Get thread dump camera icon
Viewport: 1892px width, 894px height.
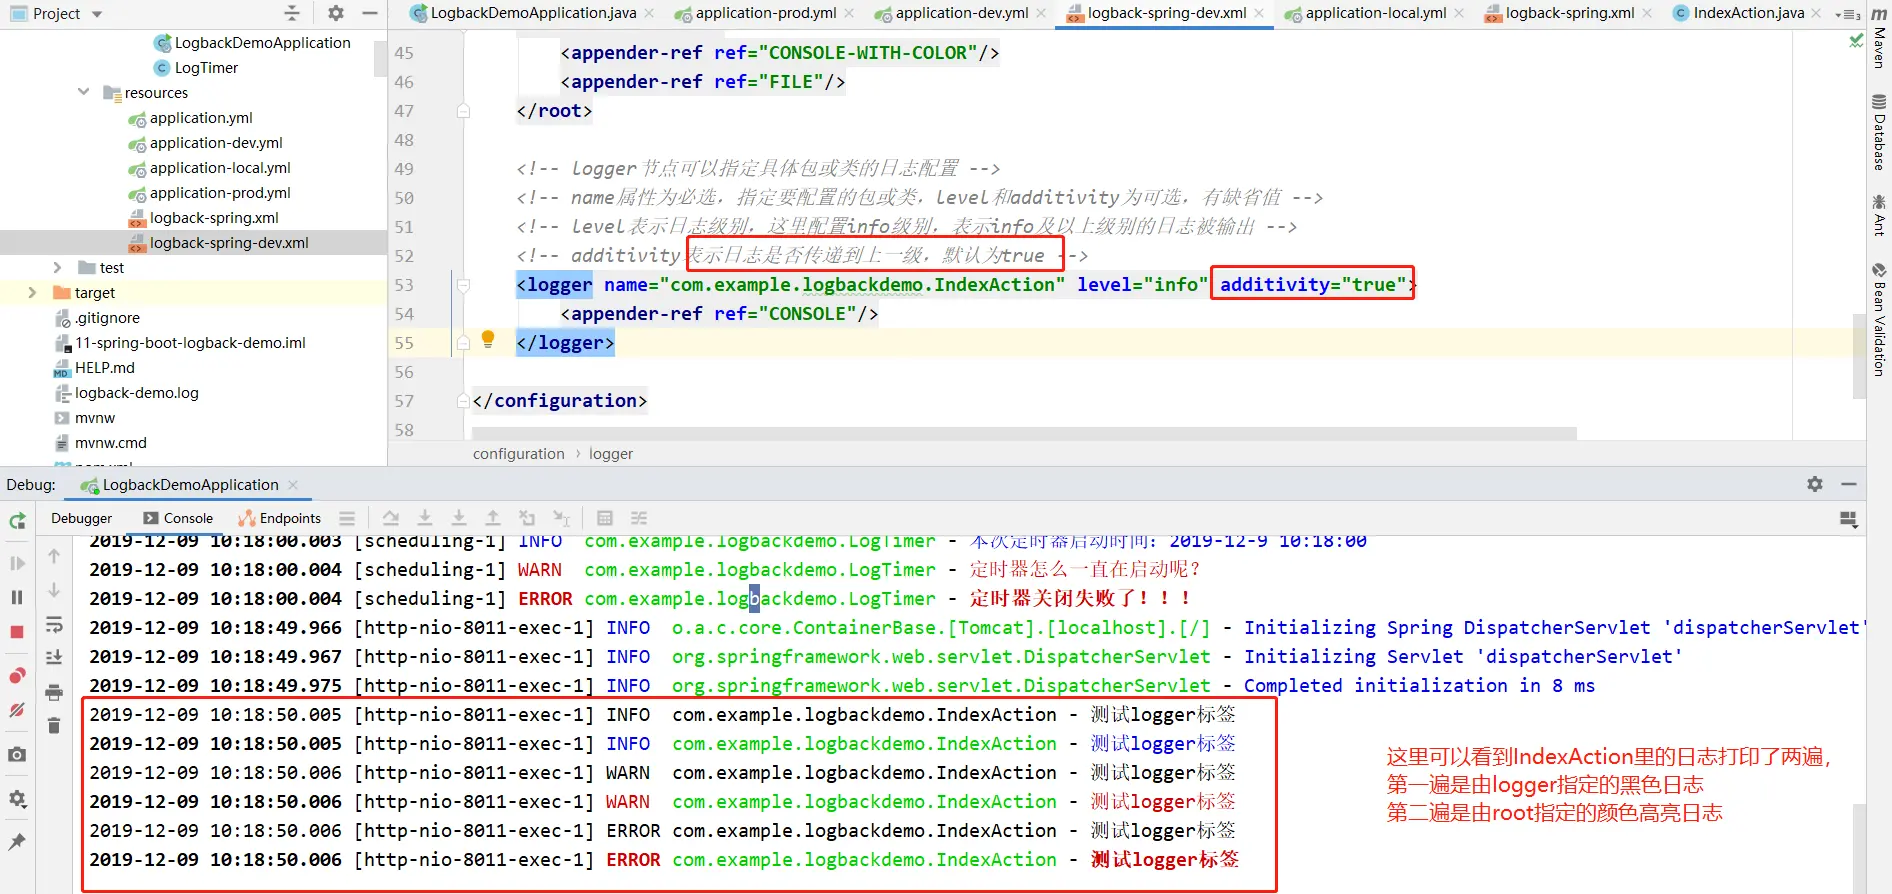17,755
